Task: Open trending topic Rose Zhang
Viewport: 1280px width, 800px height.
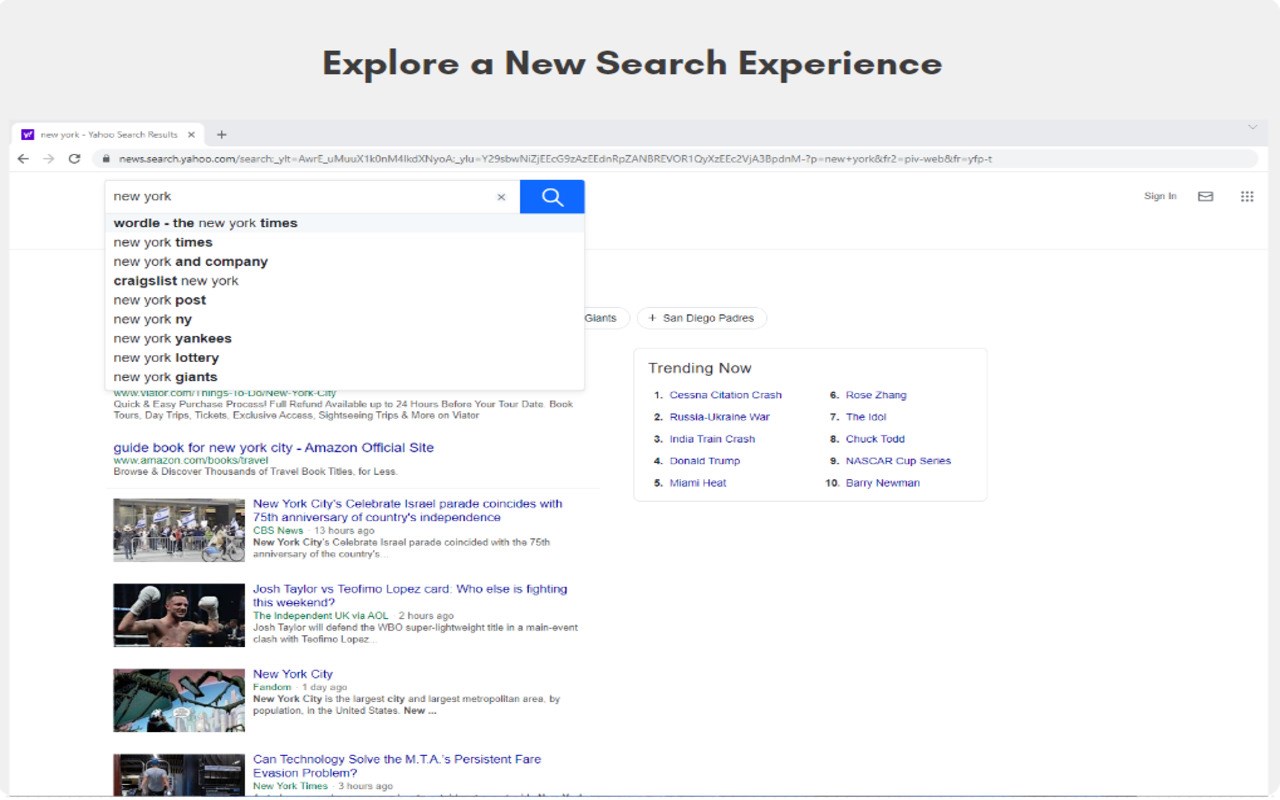Action: (x=876, y=395)
